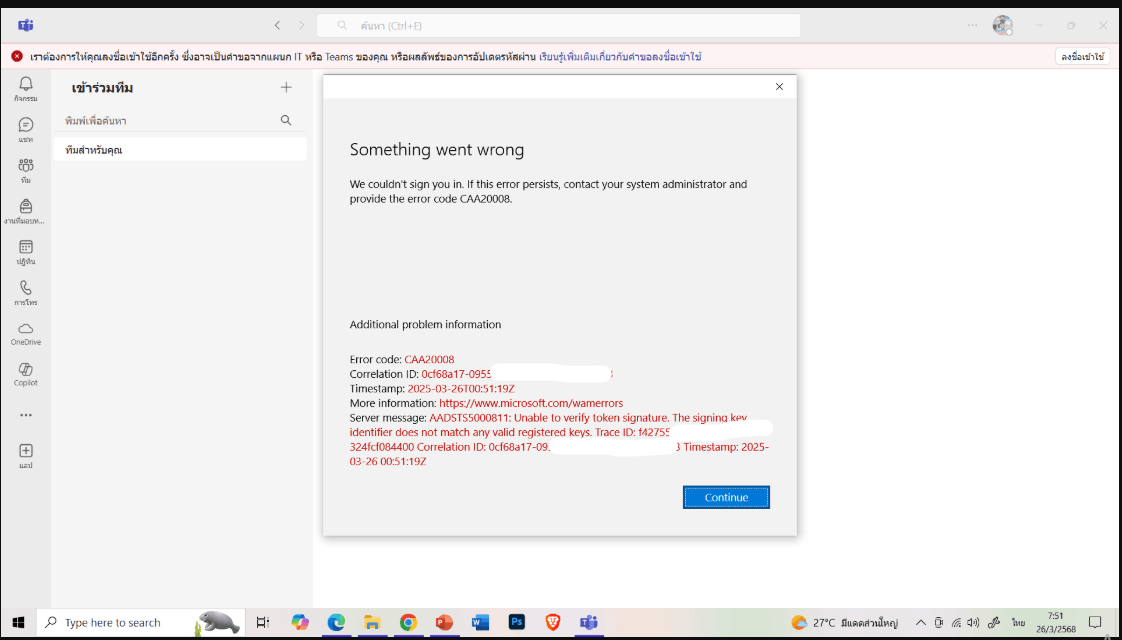Open Settings and more ellipsis in title bar
The height and width of the screenshot is (640, 1122).
pyautogui.click(x=972, y=25)
